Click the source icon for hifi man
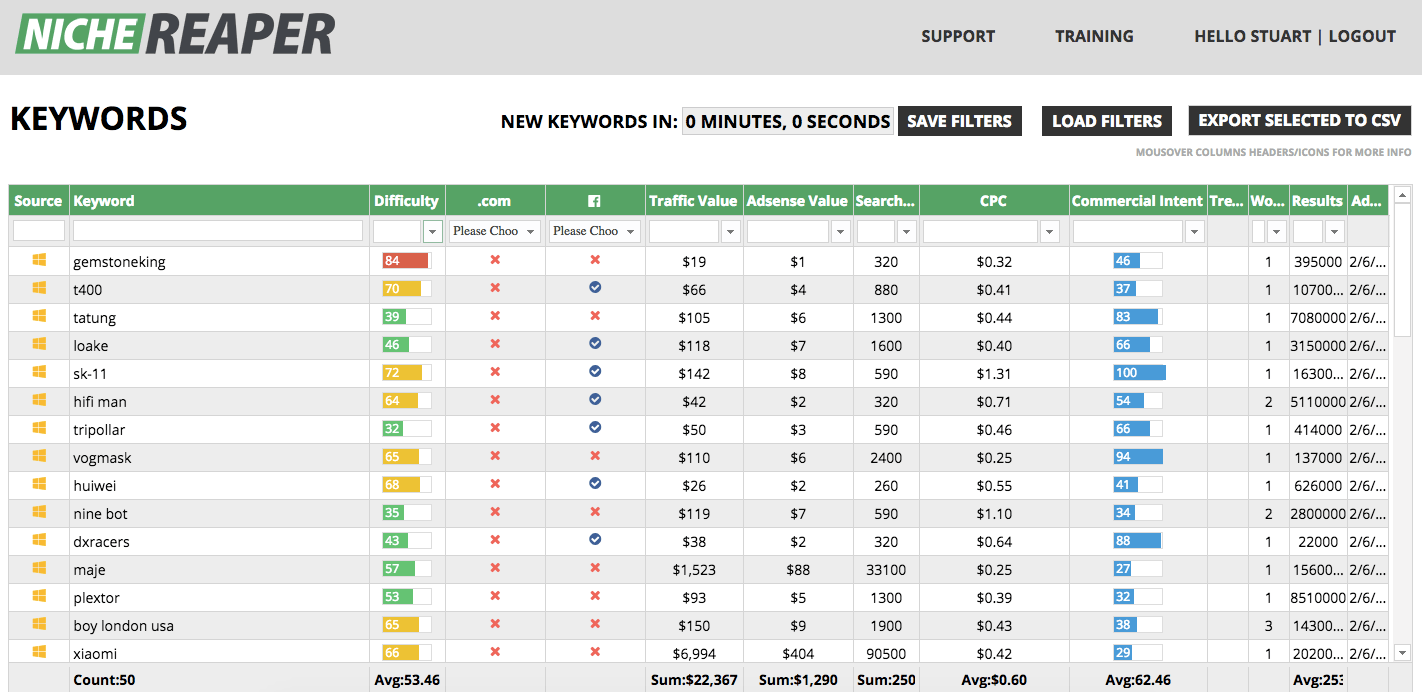This screenshot has height=692, width=1422. pos(39,400)
